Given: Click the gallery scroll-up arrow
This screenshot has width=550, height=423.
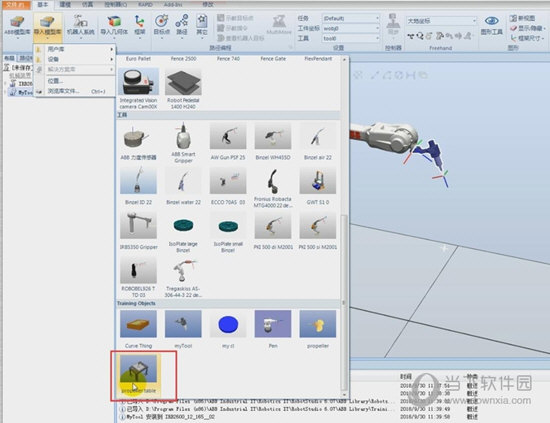Looking at the screenshot, I should (x=344, y=60).
